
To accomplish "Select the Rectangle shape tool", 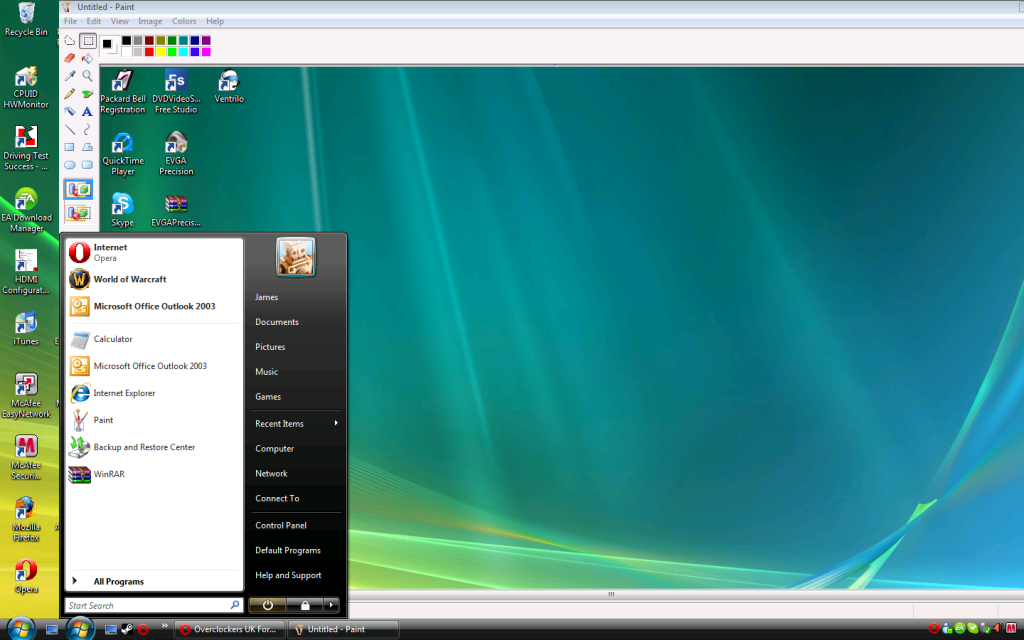I will point(69,147).
